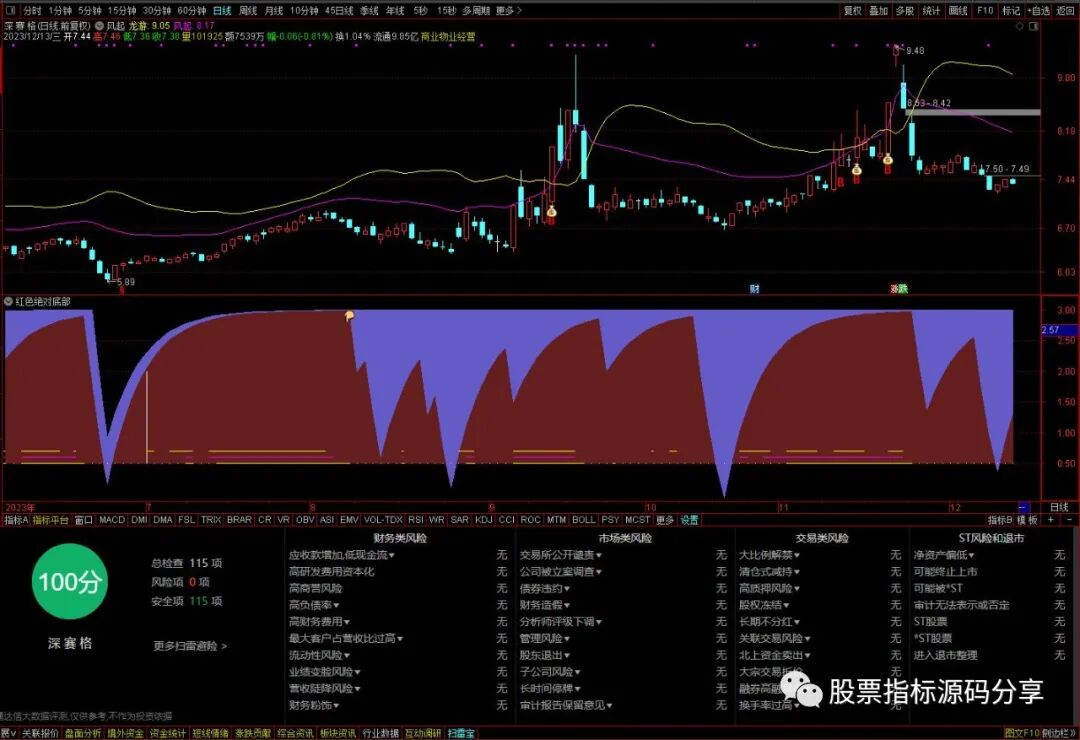Switch to 分时 chart period
The image size is (1080, 740).
coord(32,10)
